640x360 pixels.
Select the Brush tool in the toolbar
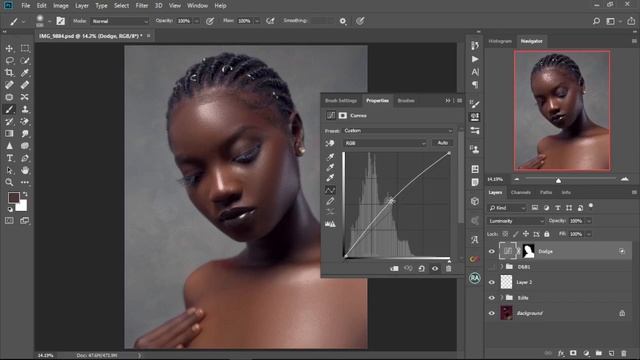(x=9, y=109)
